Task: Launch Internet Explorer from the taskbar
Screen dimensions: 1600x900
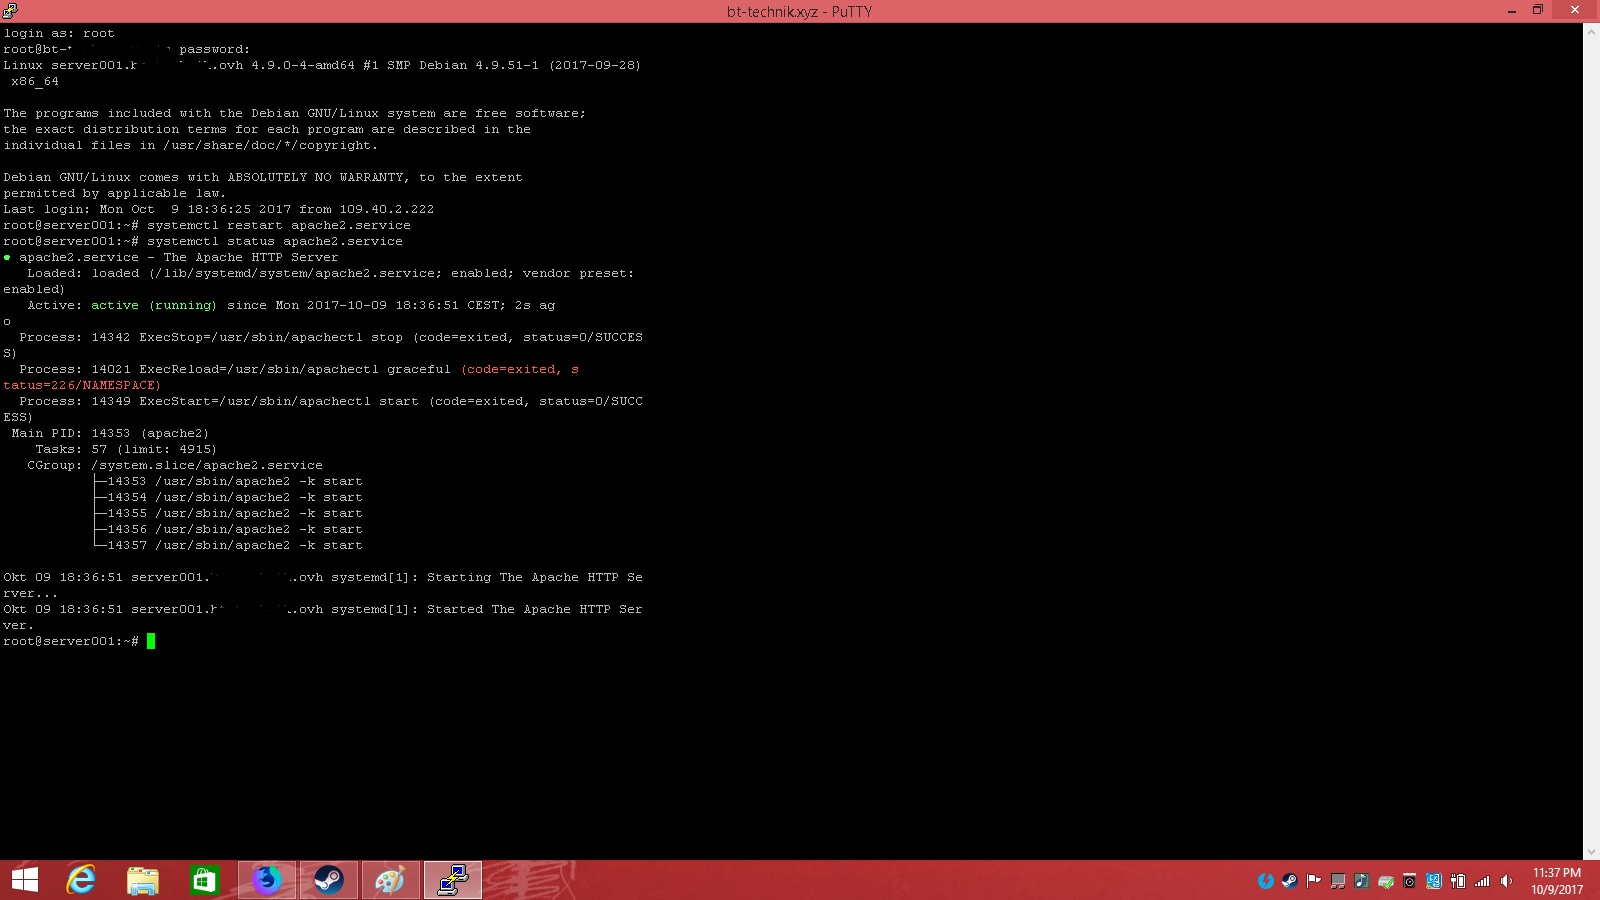Action: pos(81,880)
